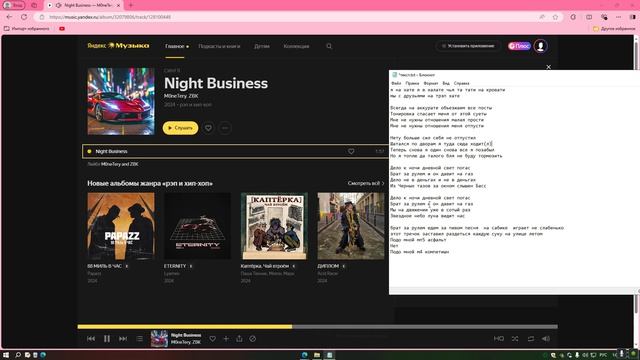Viewport: 640px width, 360px height.
Task: Open the ДИПЛОМ album cover
Action: point(351,226)
